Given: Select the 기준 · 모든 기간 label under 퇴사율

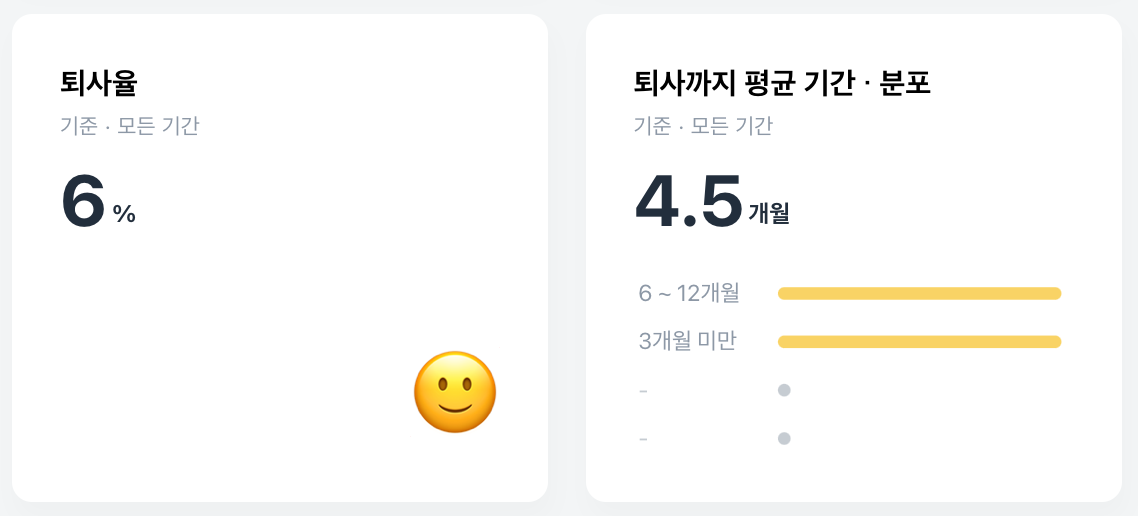Looking at the screenshot, I should pyautogui.click(x=130, y=126).
